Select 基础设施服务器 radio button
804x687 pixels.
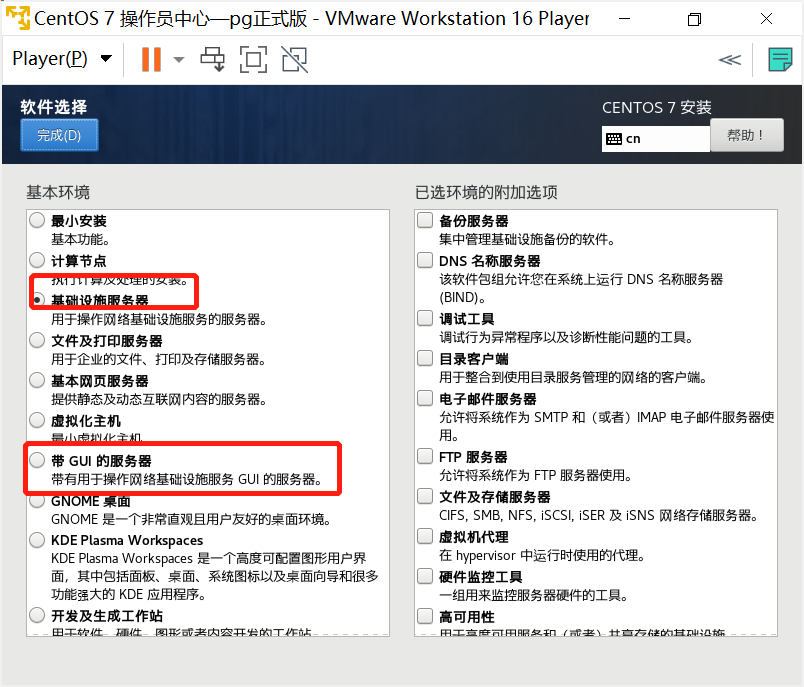[x=37, y=299]
